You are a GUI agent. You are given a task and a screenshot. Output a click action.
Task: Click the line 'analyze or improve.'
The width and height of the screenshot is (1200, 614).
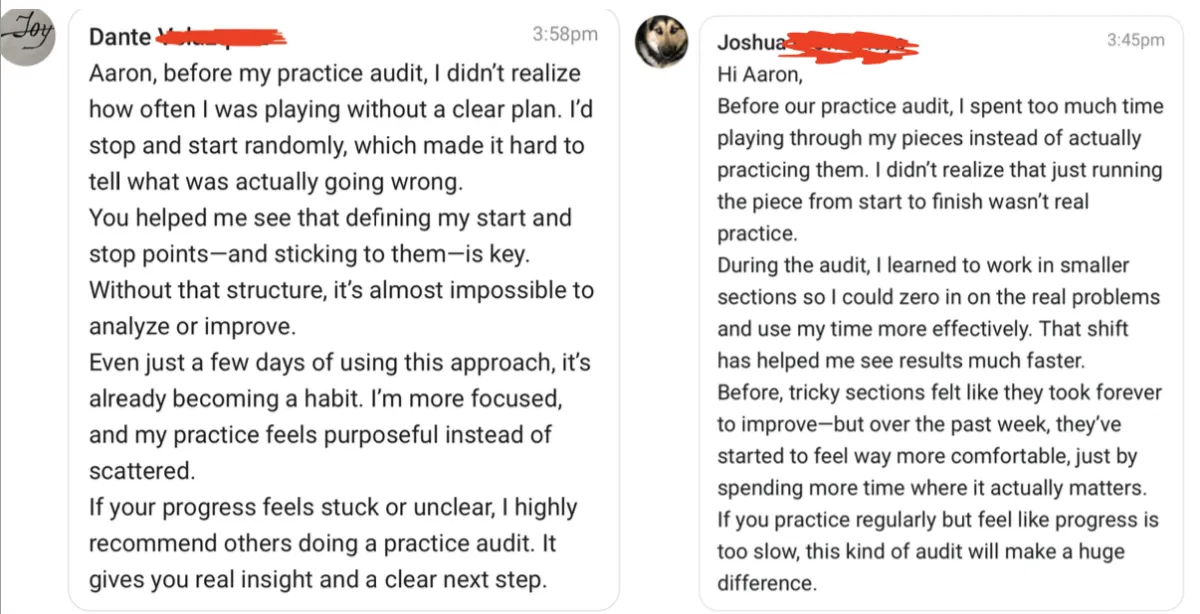182,326
